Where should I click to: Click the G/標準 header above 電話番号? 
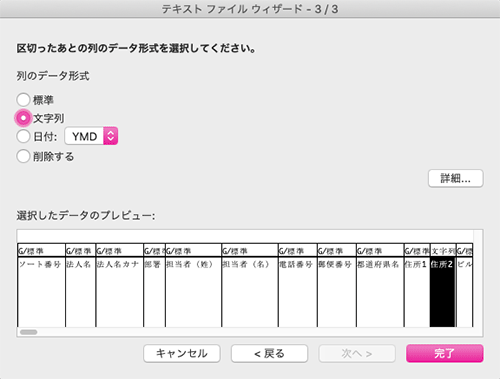[x=298, y=251]
